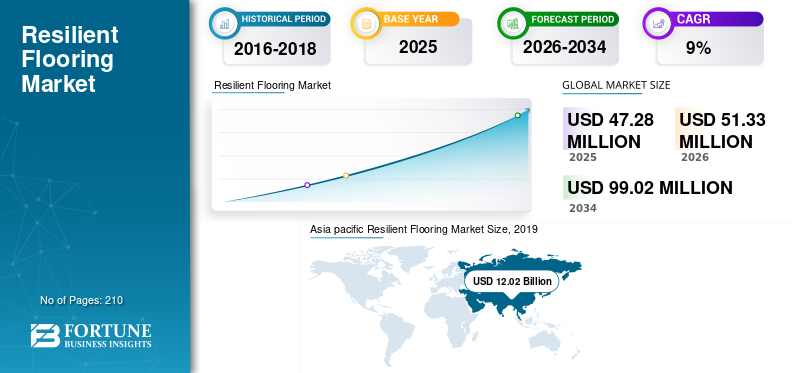This screenshot has height=373, width=800.
Task: Click the base year 2025 value
Action: point(418,47)
